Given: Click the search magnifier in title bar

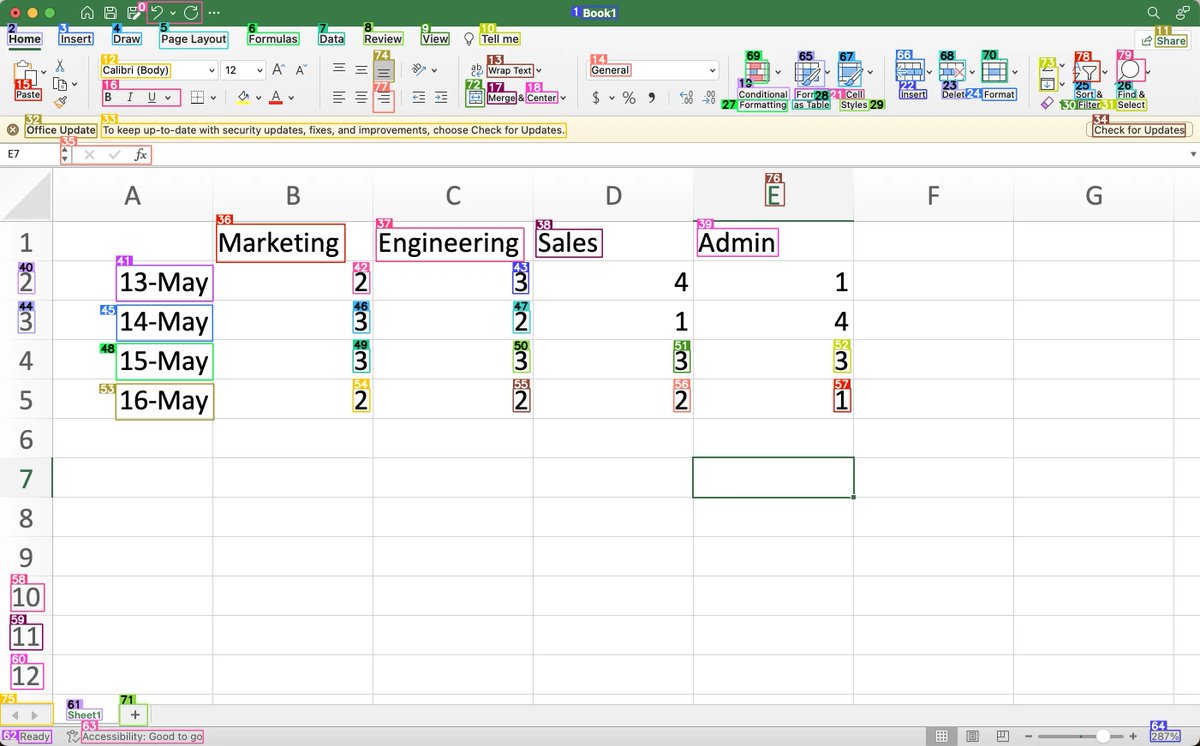Looking at the screenshot, I should click(1153, 13).
